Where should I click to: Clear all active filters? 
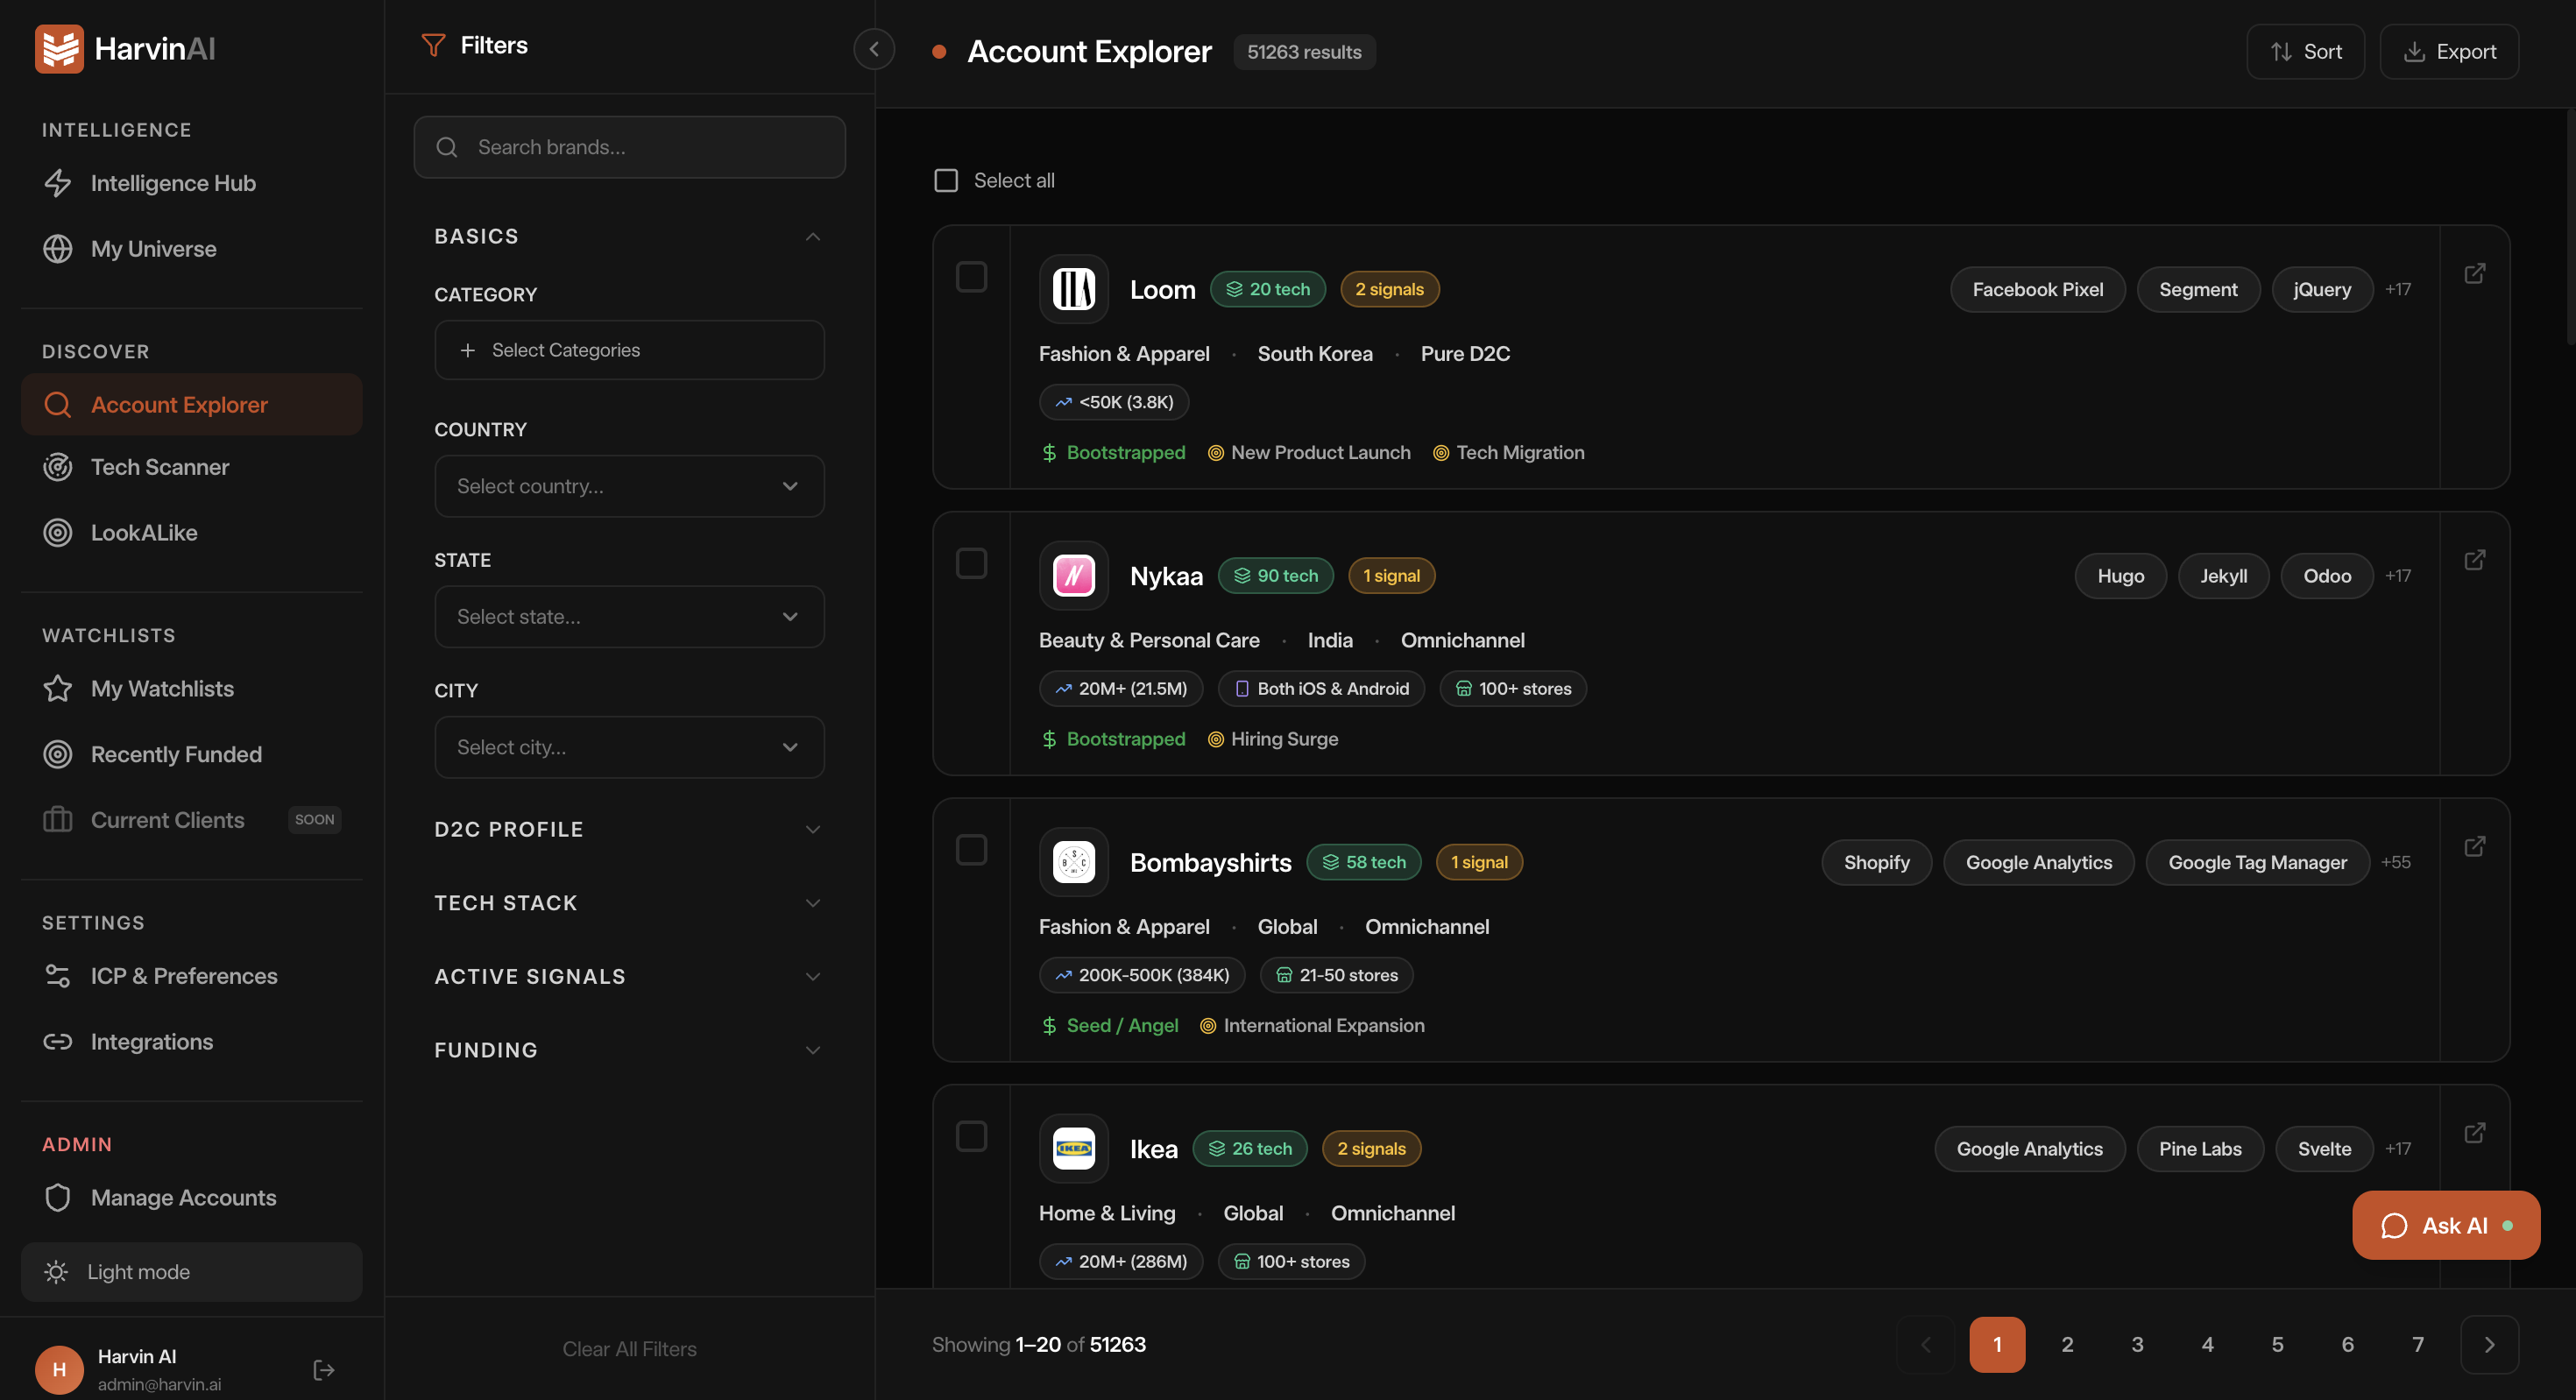629,1348
